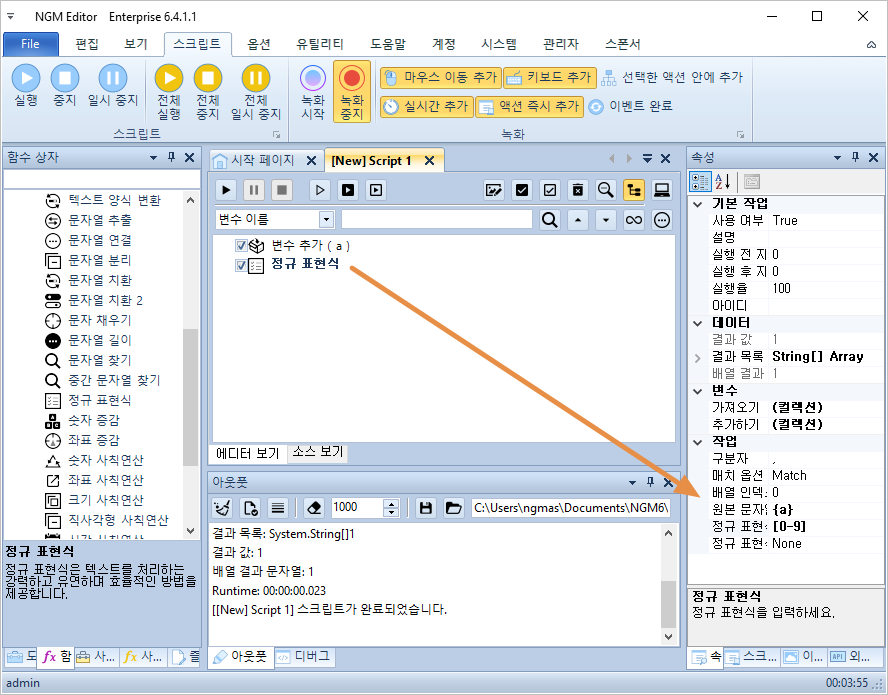Open 속성 panel dropdown arrow

838,157
